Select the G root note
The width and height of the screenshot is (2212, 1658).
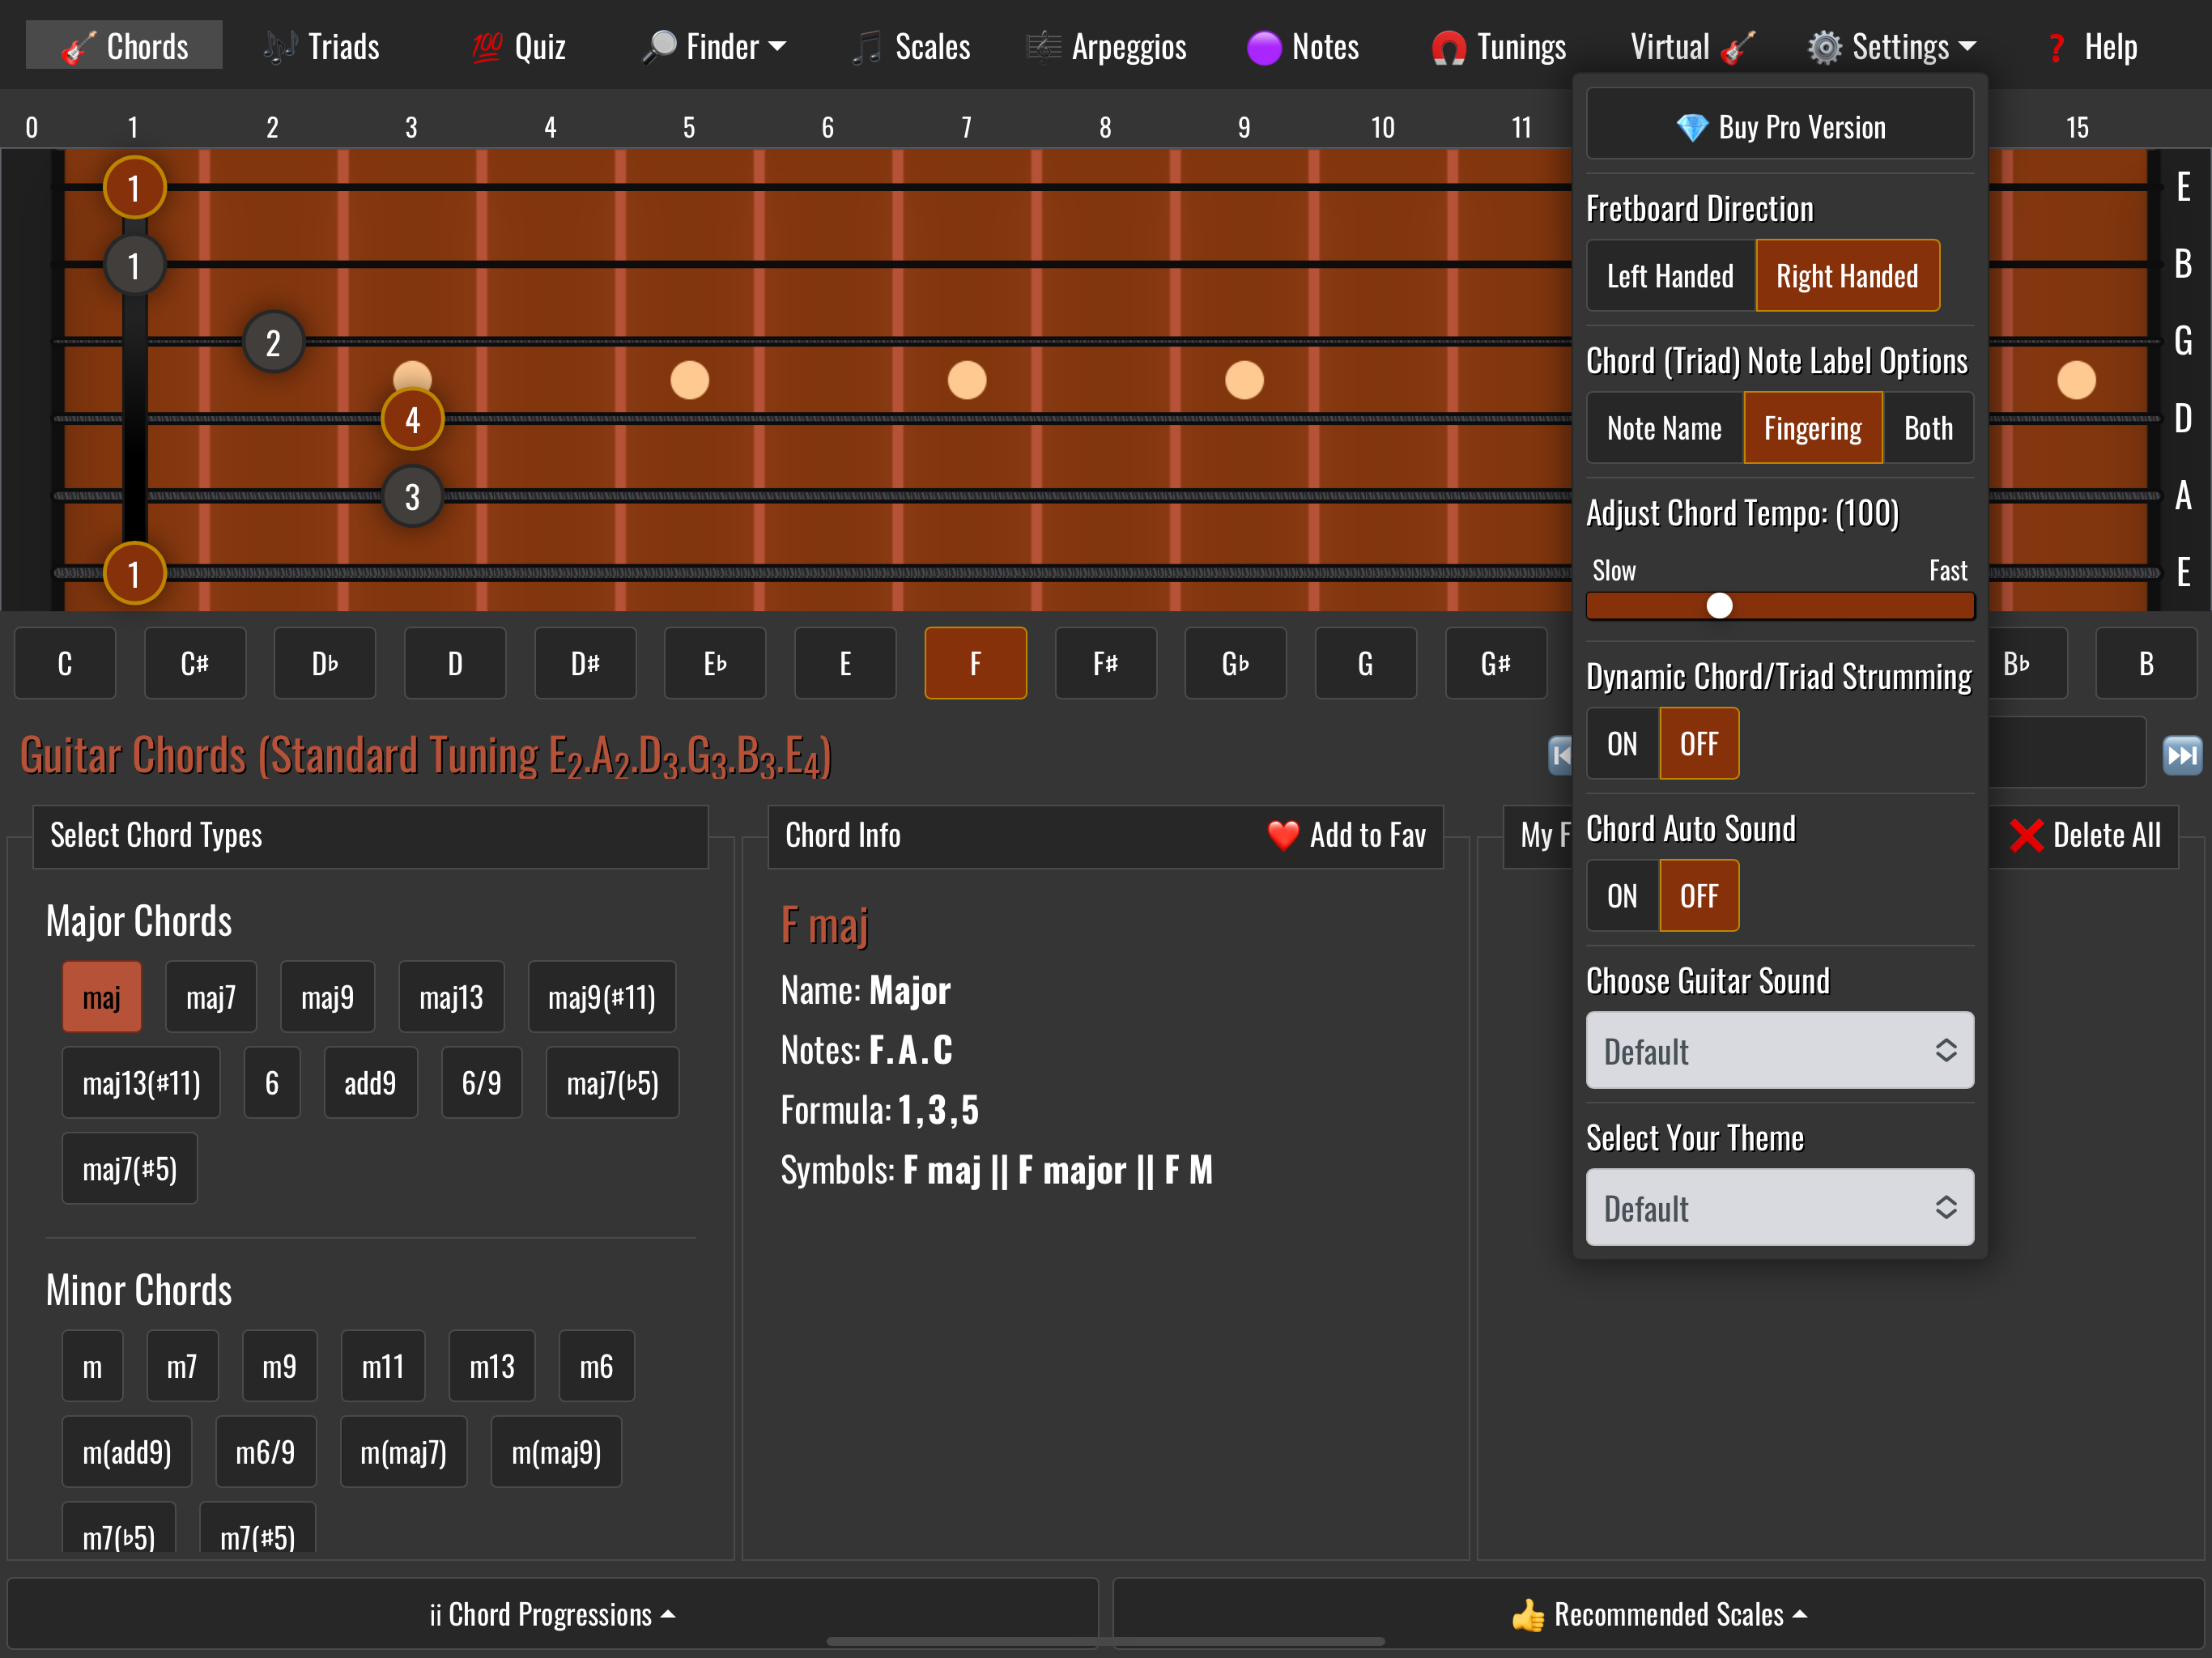click(x=1365, y=663)
